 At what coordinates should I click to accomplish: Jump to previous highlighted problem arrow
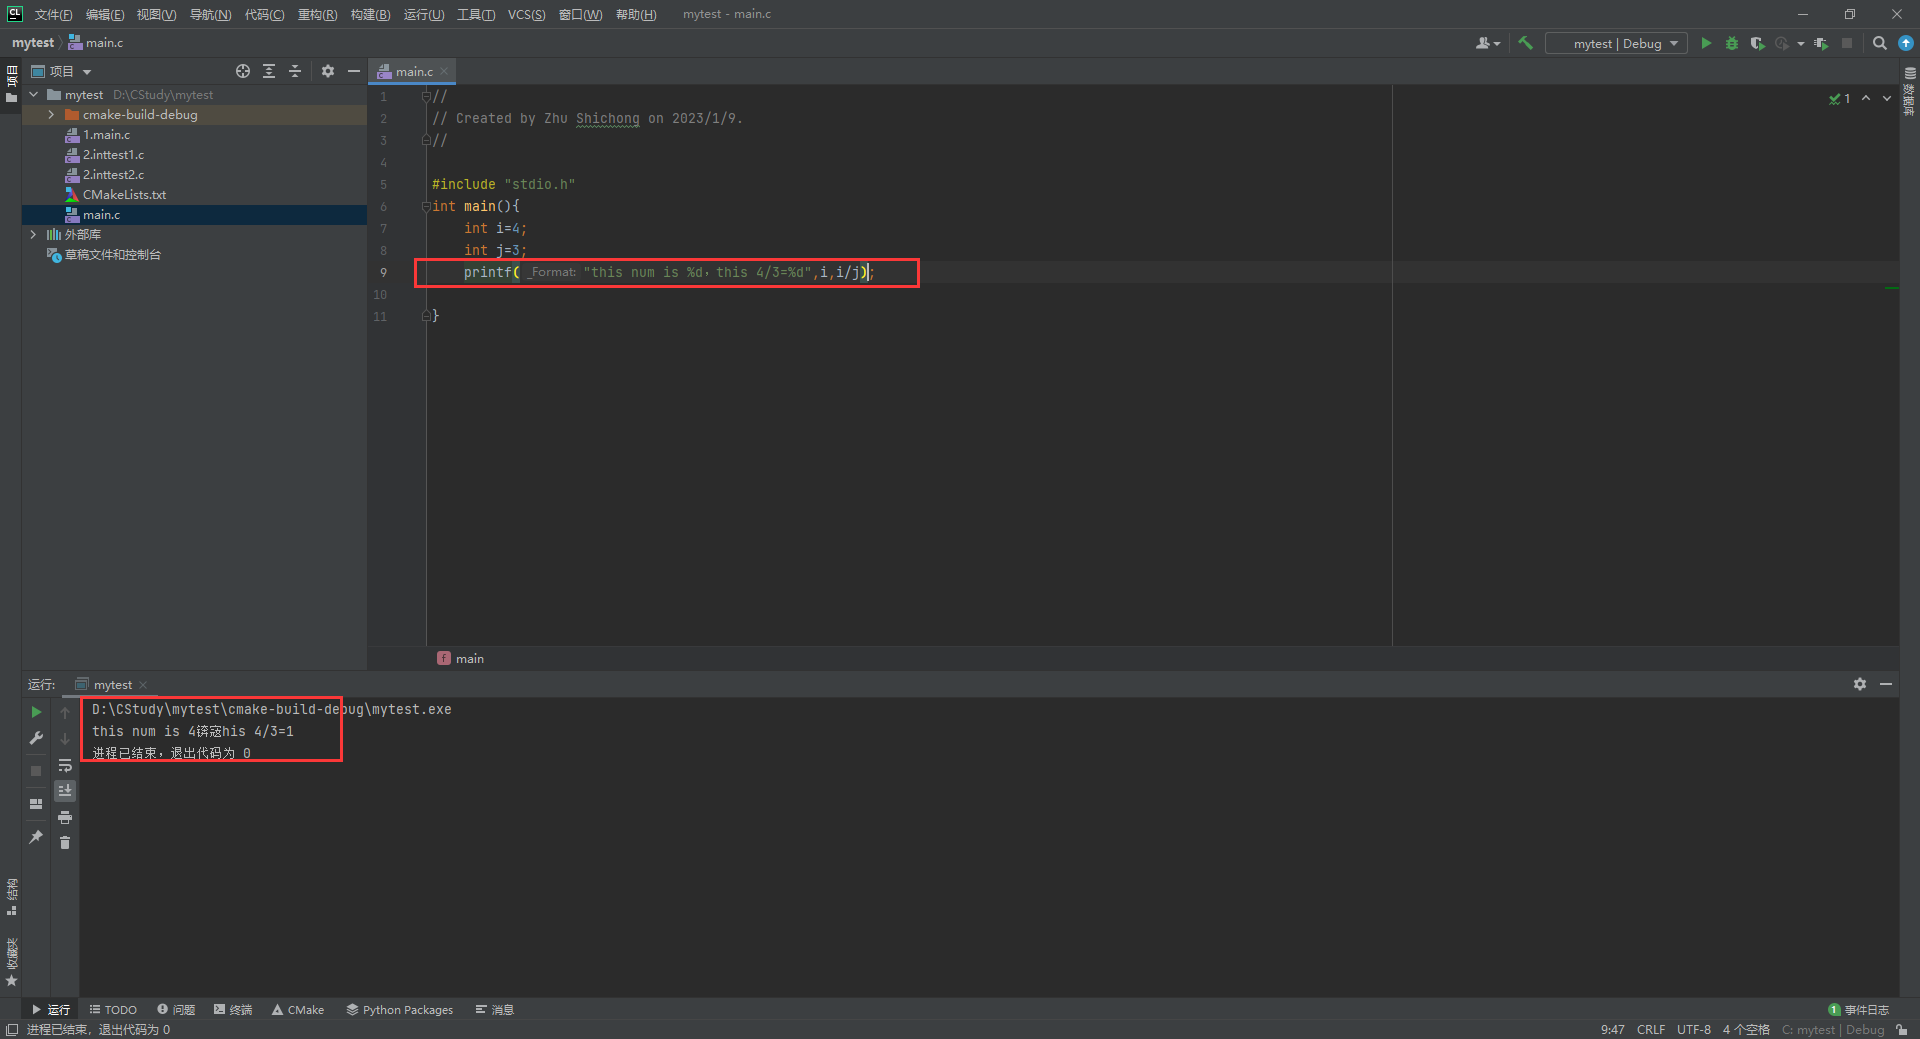coord(1866,99)
